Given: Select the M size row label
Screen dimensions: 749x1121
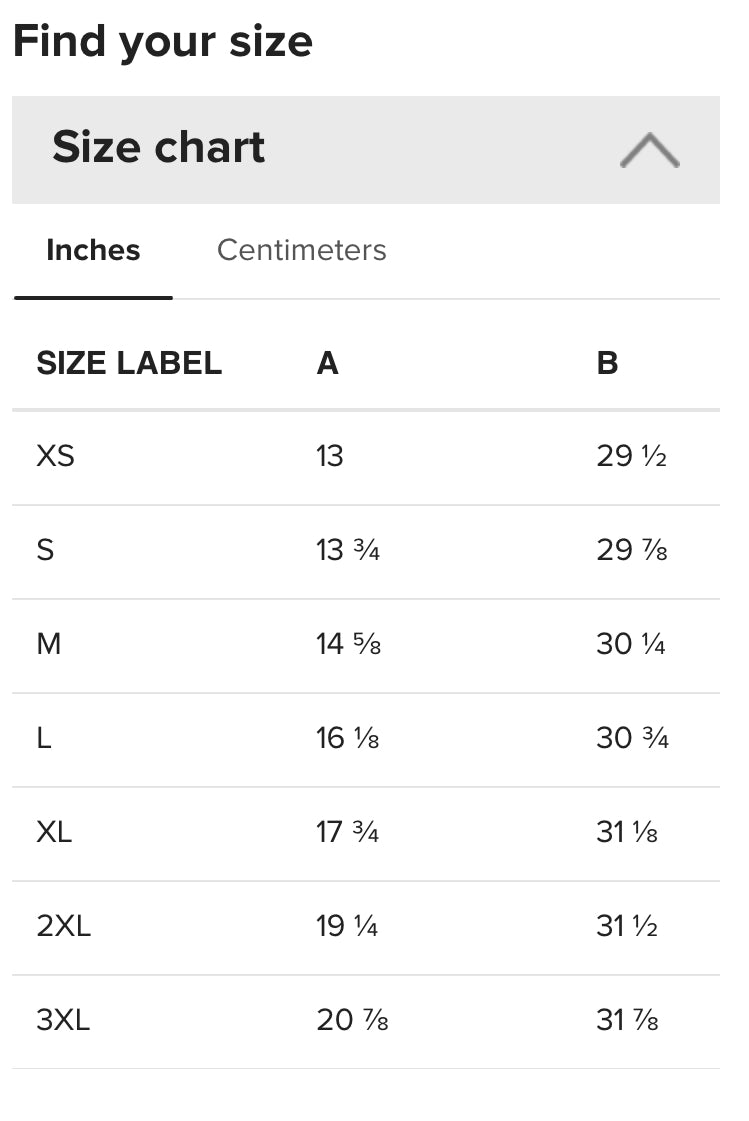Looking at the screenshot, I should (x=49, y=644).
